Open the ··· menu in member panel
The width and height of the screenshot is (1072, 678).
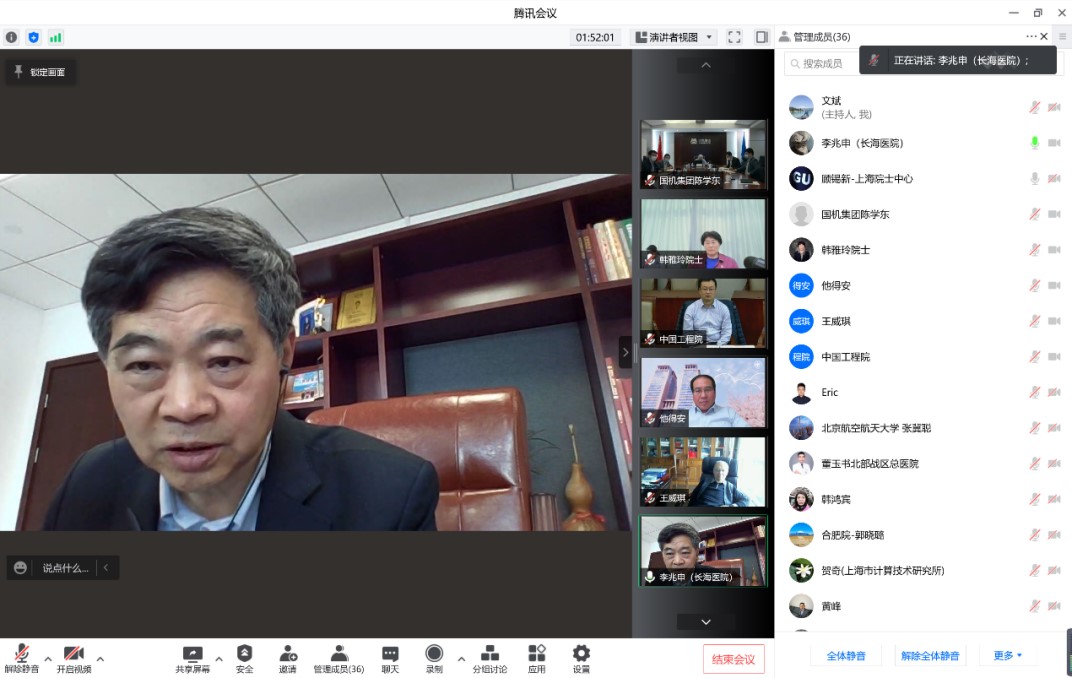click(x=1031, y=36)
